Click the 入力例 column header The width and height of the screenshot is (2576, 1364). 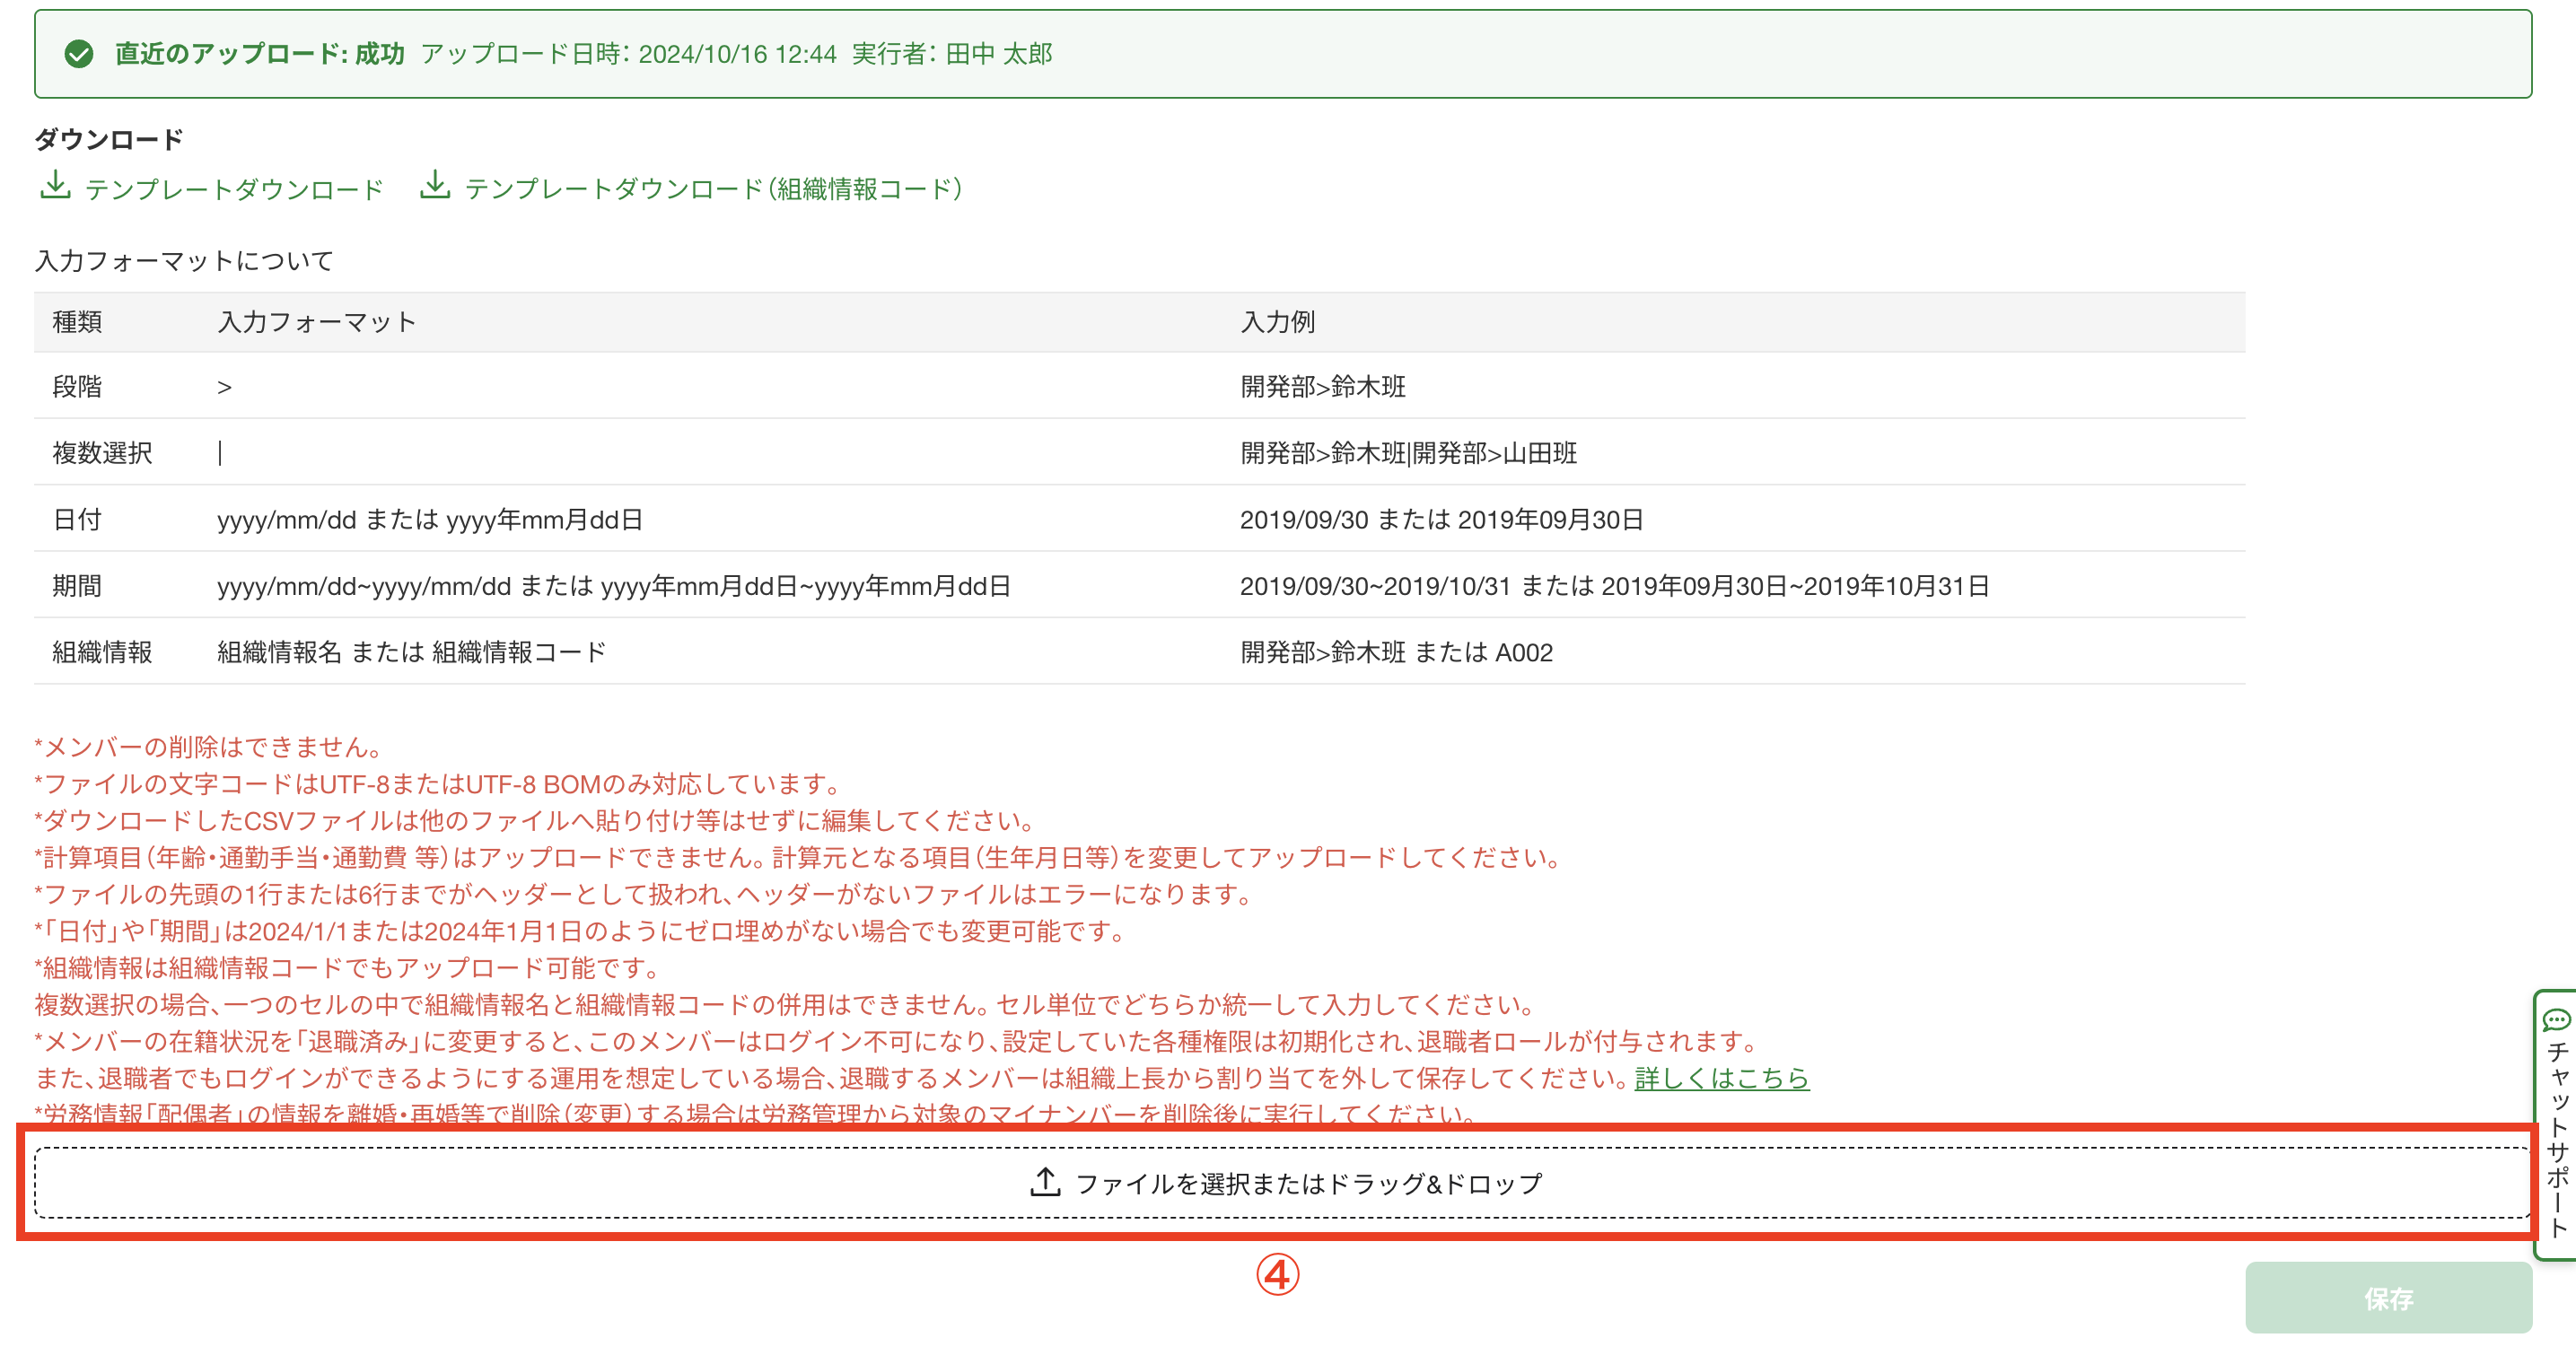[1277, 322]
